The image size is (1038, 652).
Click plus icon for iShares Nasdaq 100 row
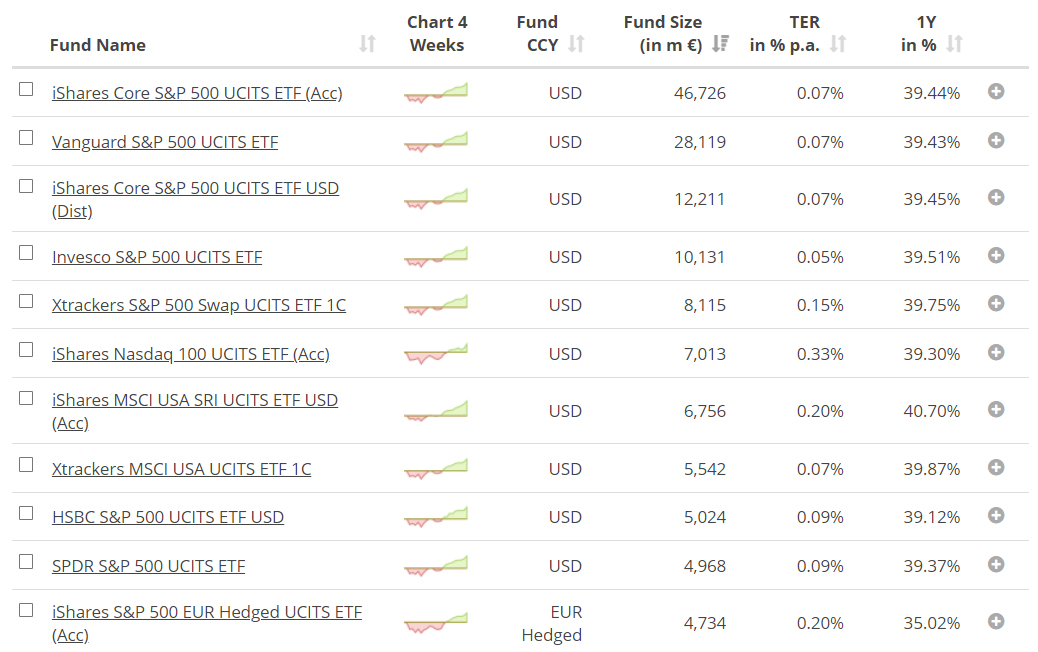click(995, 352)
